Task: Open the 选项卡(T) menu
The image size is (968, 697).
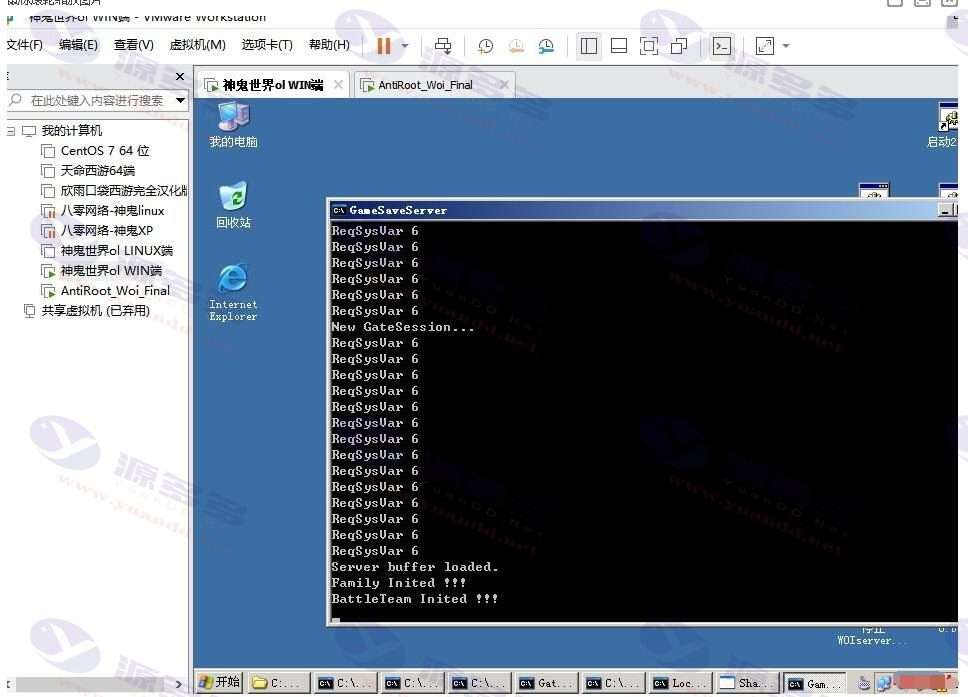Action: pos(267,45)
